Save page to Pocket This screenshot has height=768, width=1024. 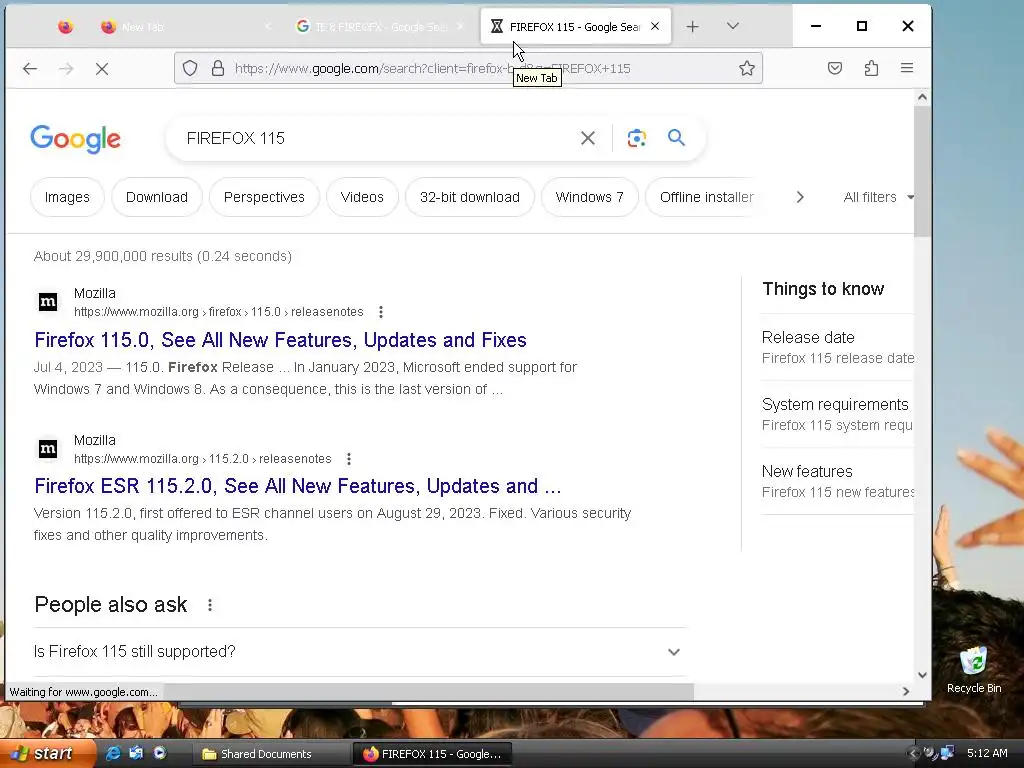pos(835,68)
